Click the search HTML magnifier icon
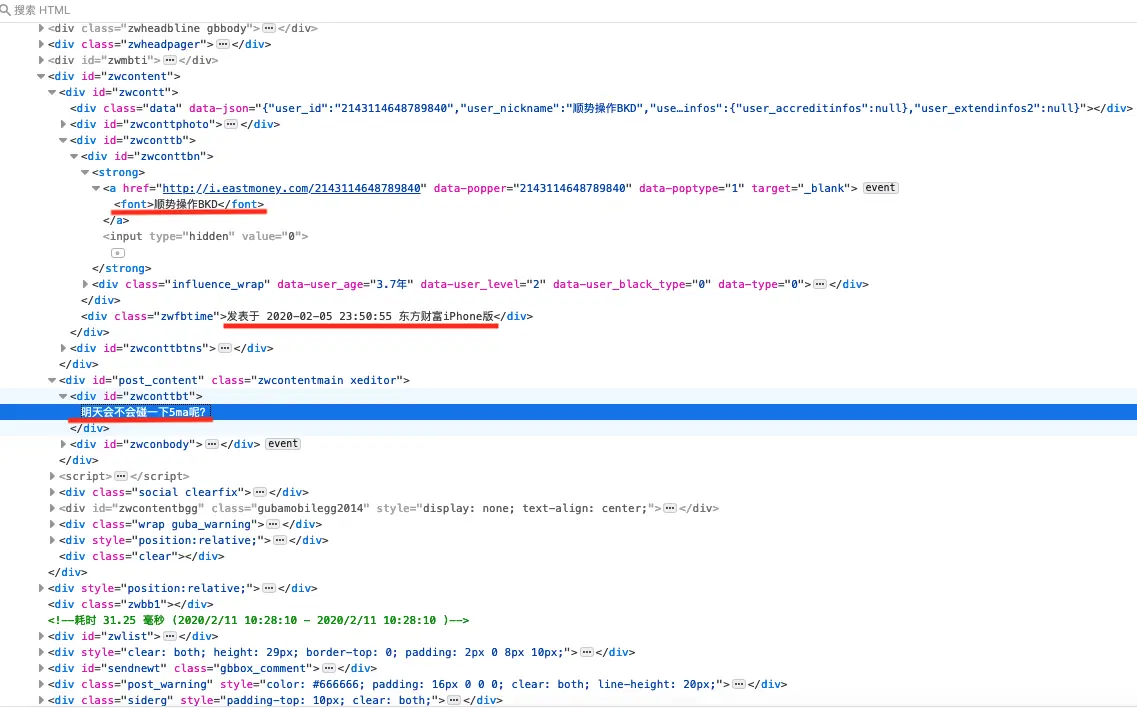The height and width of the screenshot is (708, 1137). pos(5,10)
